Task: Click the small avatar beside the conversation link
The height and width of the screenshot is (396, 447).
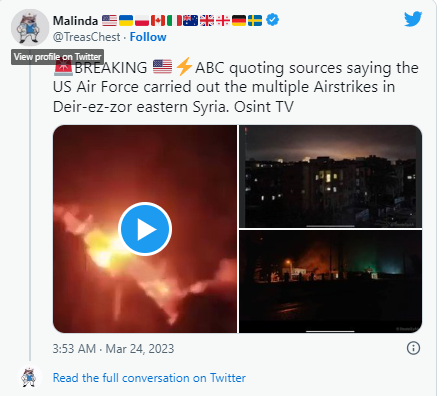Action: (x=29, y=377)
